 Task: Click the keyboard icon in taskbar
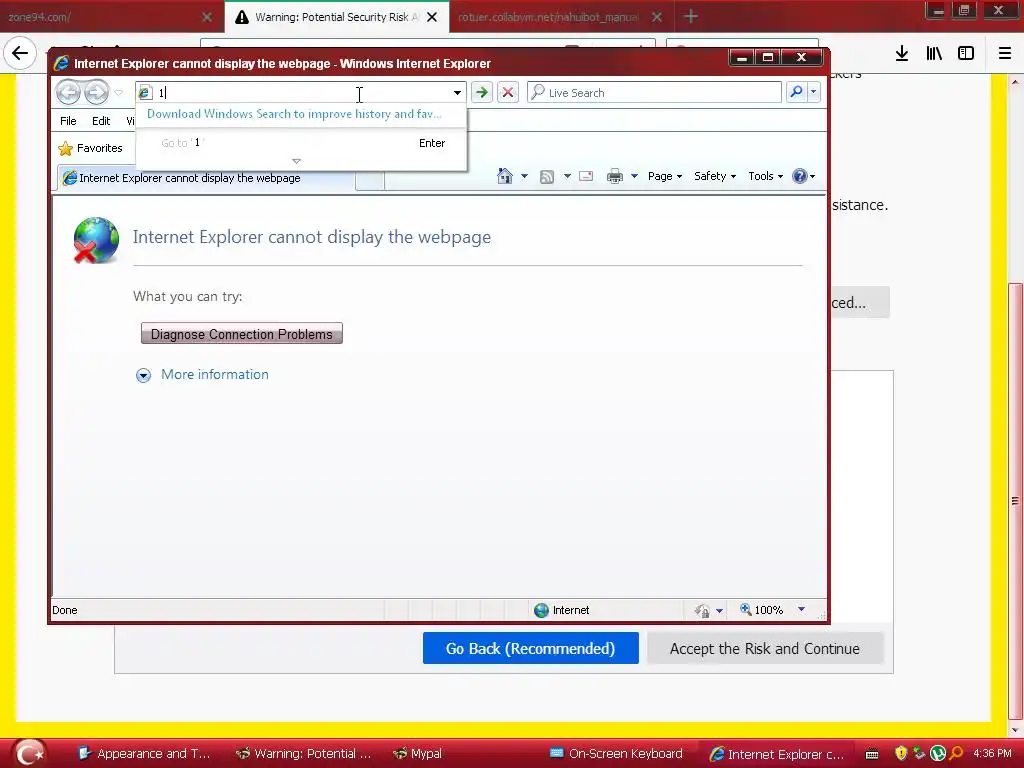872,754
